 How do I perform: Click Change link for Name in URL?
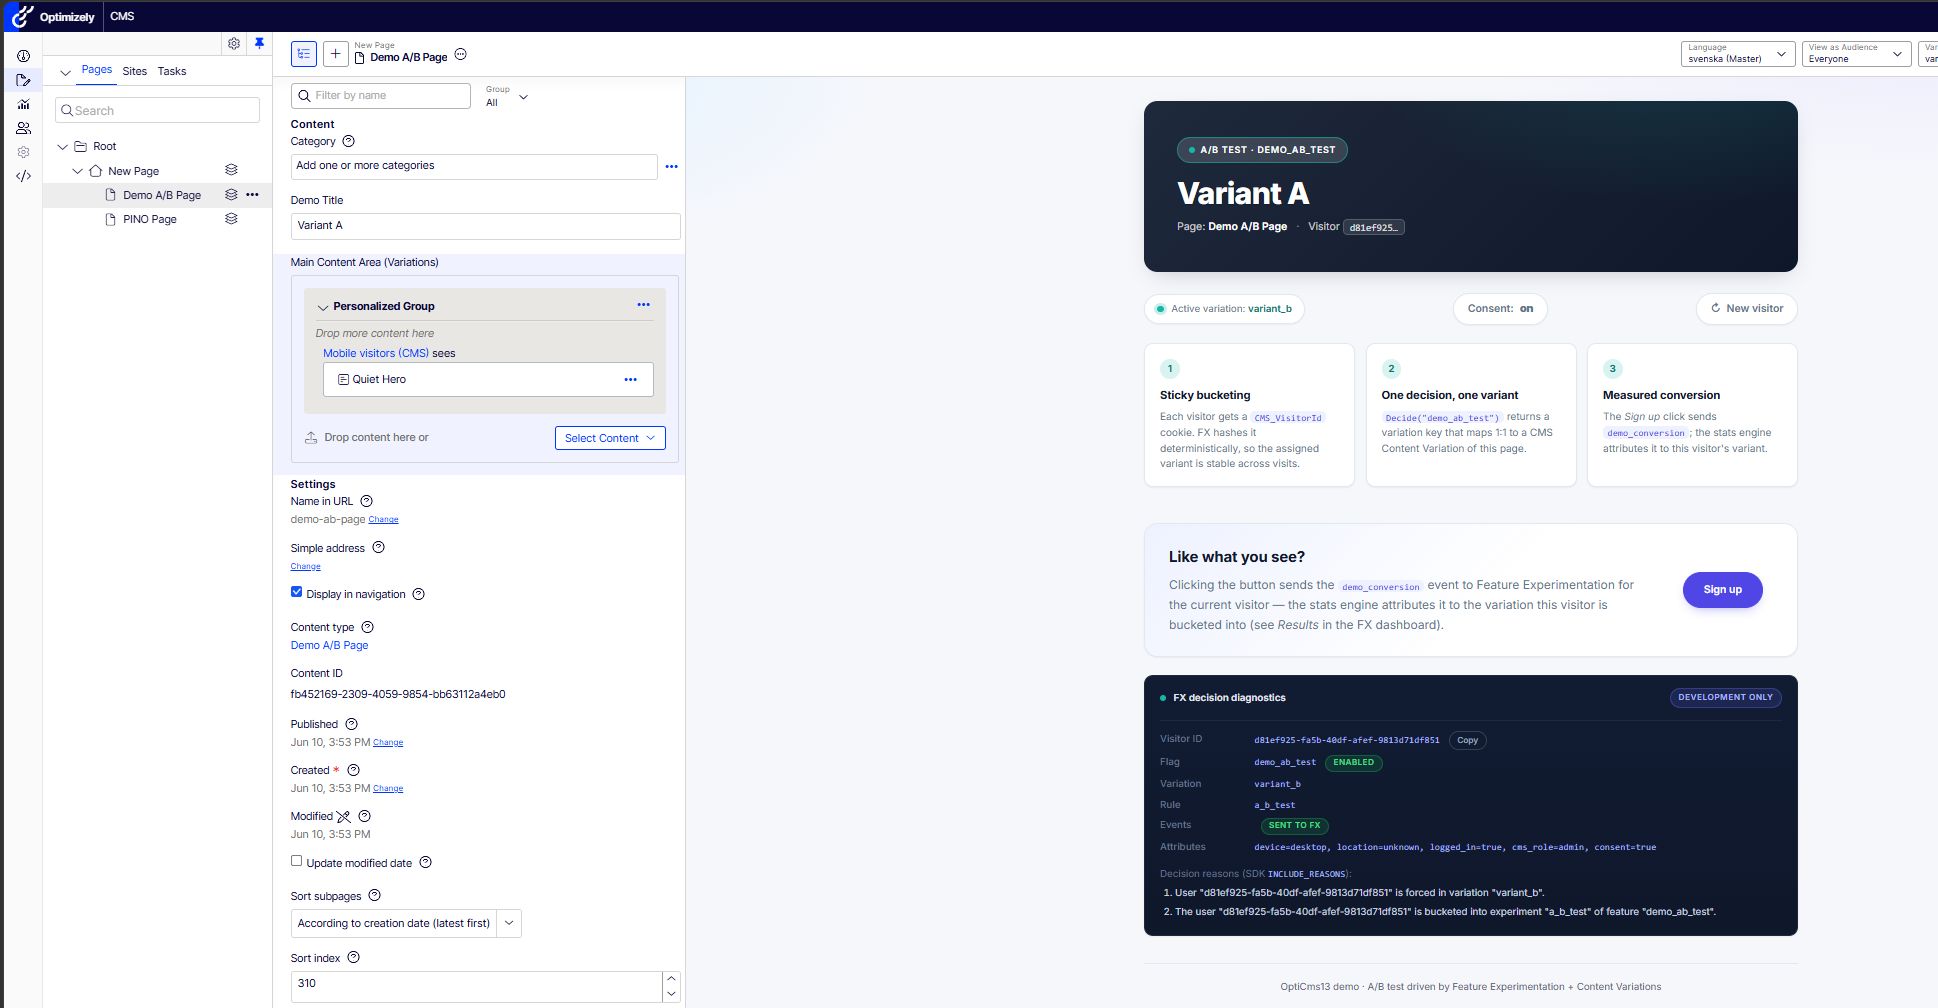pos(383,520)
